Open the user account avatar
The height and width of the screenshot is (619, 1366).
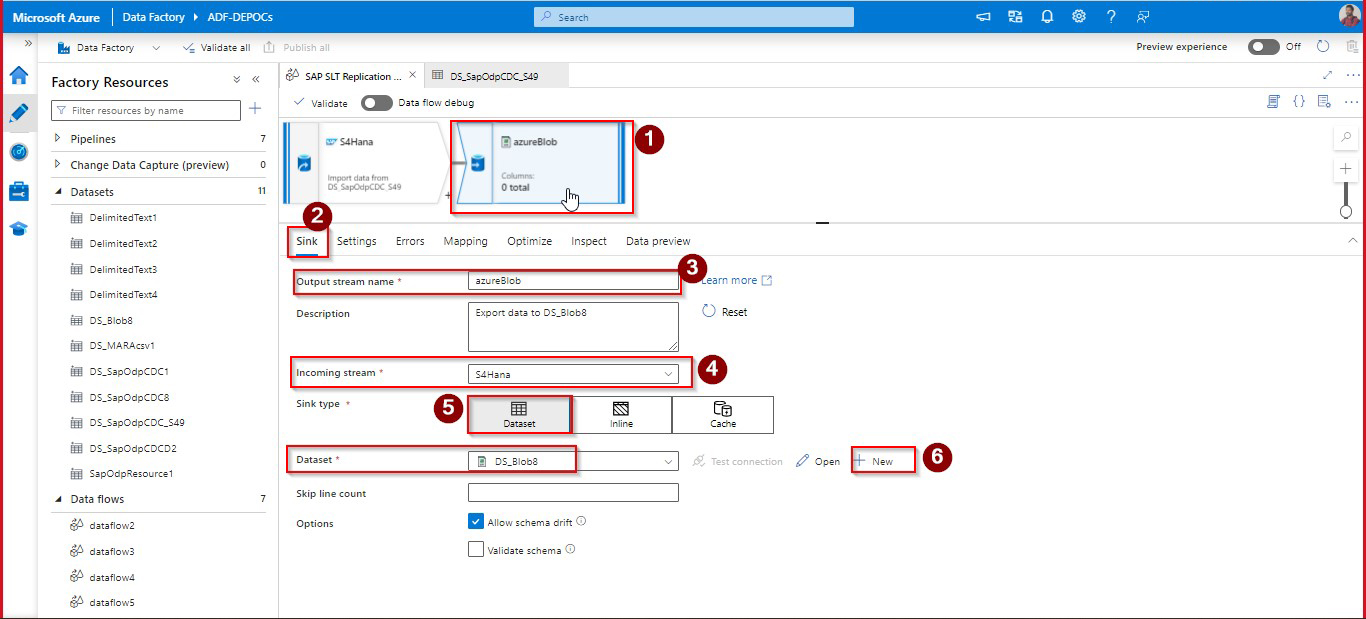[x=1349, y=16]
